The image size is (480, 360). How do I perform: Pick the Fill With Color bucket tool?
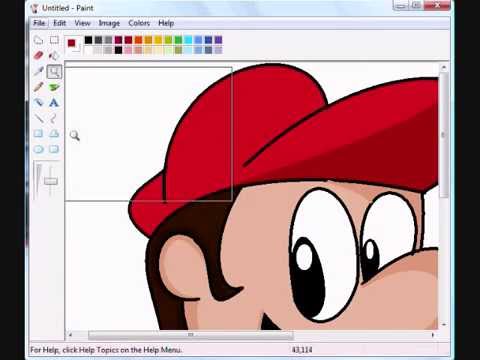click(x=54, y=55)
